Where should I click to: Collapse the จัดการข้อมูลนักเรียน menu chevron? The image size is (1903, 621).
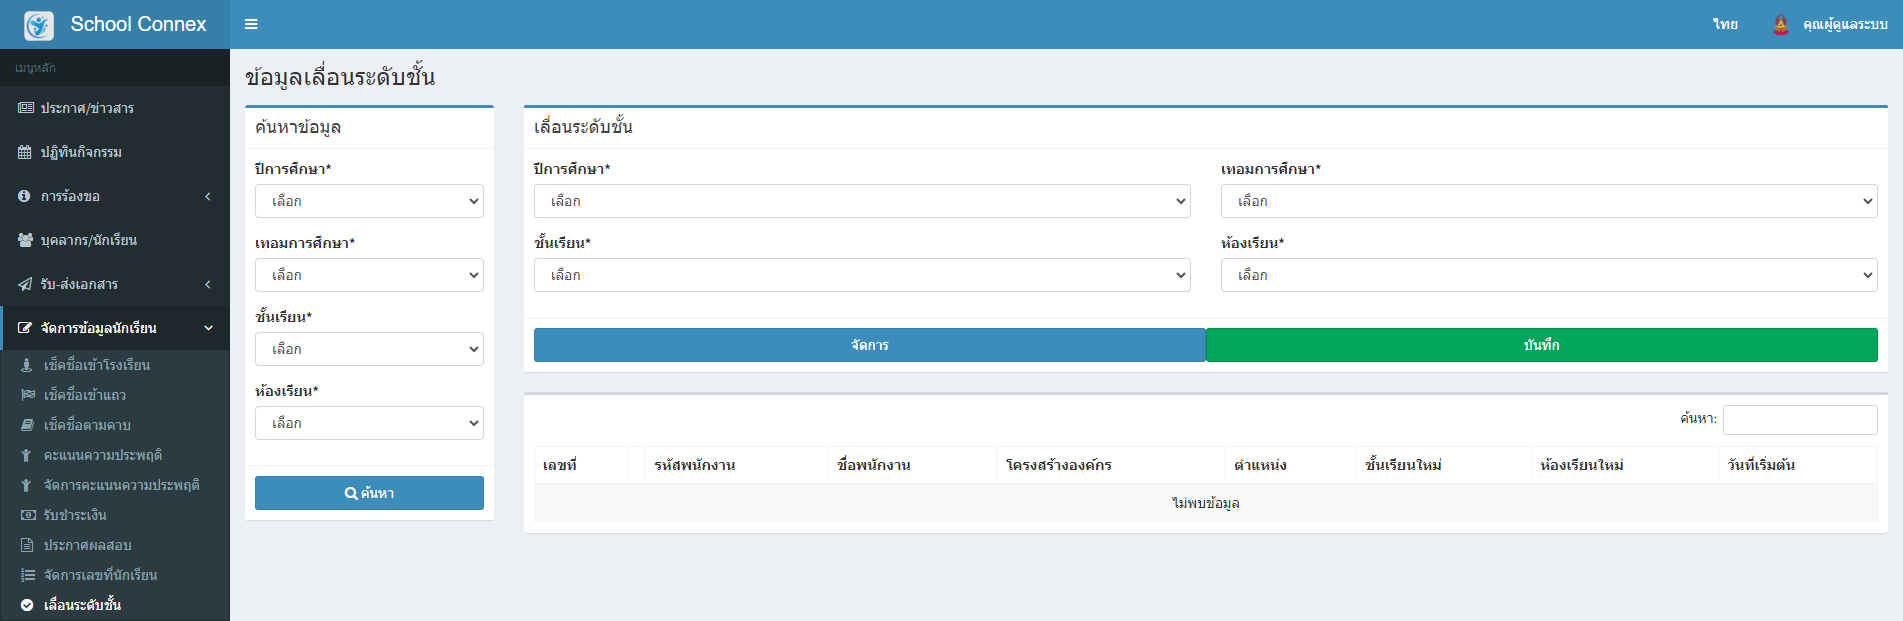[208, 328]
